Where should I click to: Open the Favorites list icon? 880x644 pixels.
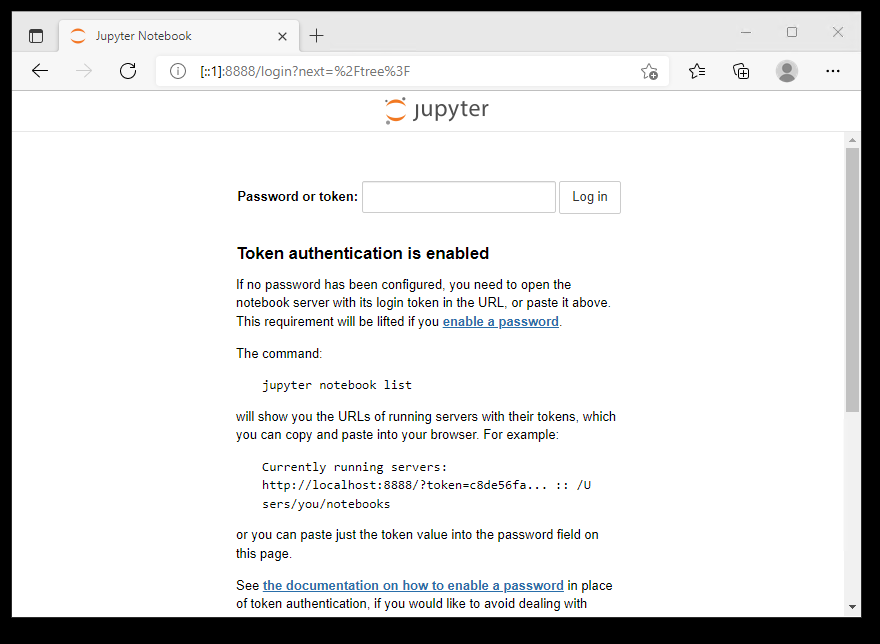[697, 71]
